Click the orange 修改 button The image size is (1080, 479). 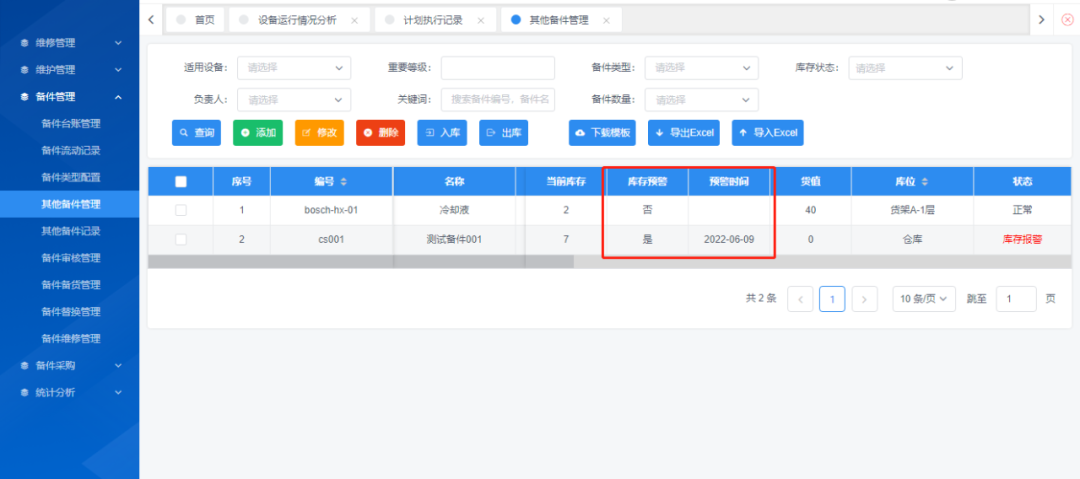pos(320,132)
